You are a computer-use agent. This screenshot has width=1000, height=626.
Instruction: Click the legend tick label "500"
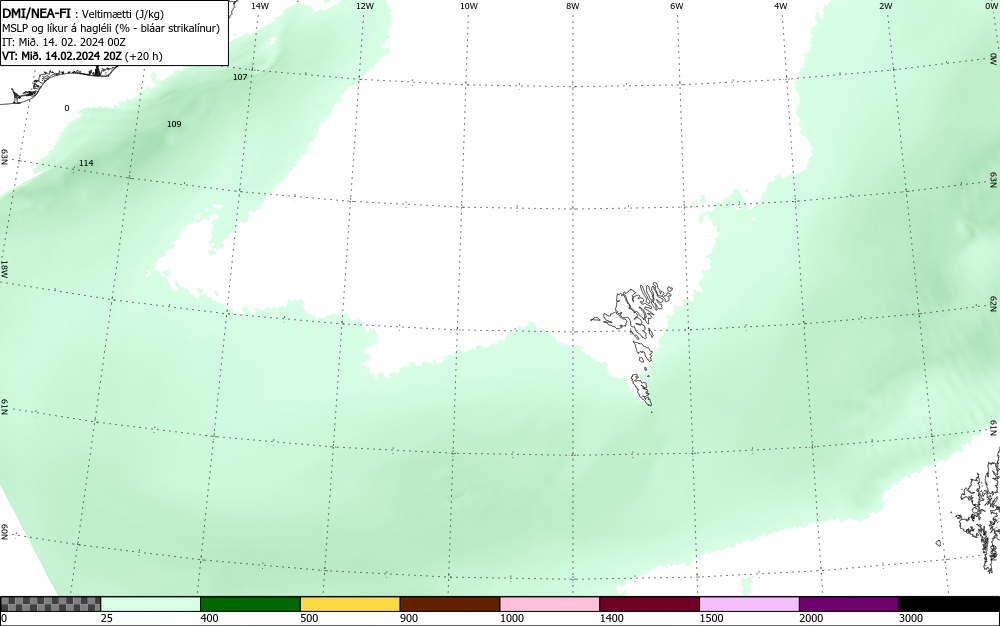click(x=309, y=618)
